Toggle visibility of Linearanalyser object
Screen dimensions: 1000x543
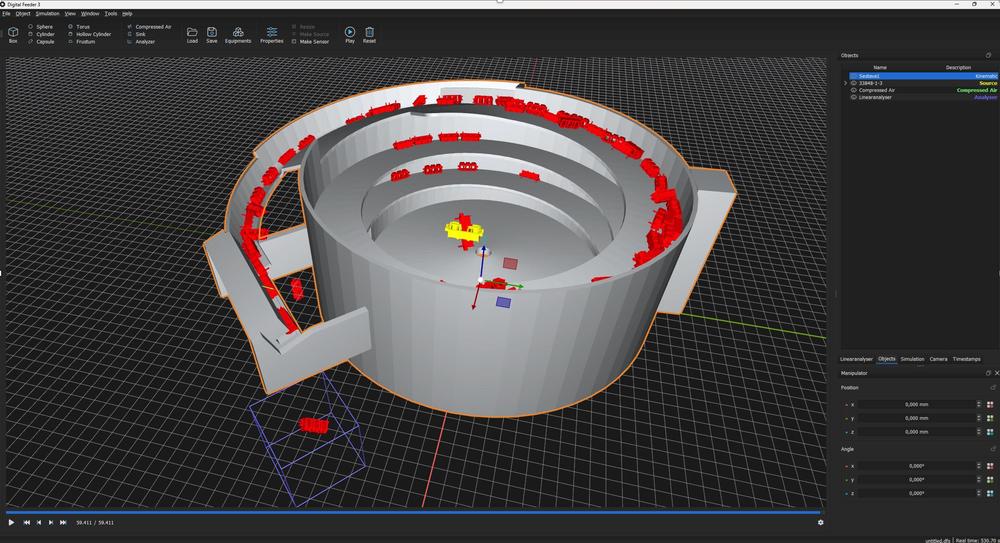[x=854, y=97]
